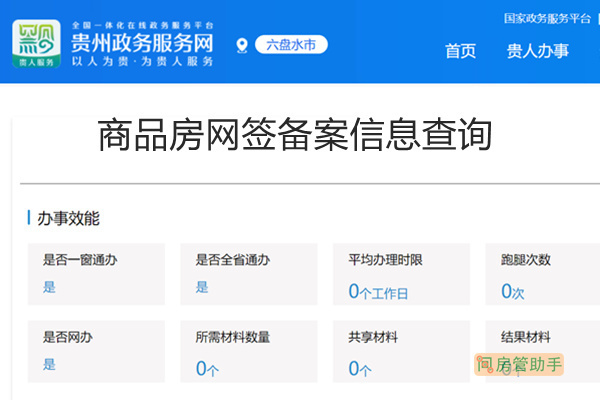Viewport: 600px width, 400px height.
Task: Click the 是否一窗通办 card
Action: 96,274
